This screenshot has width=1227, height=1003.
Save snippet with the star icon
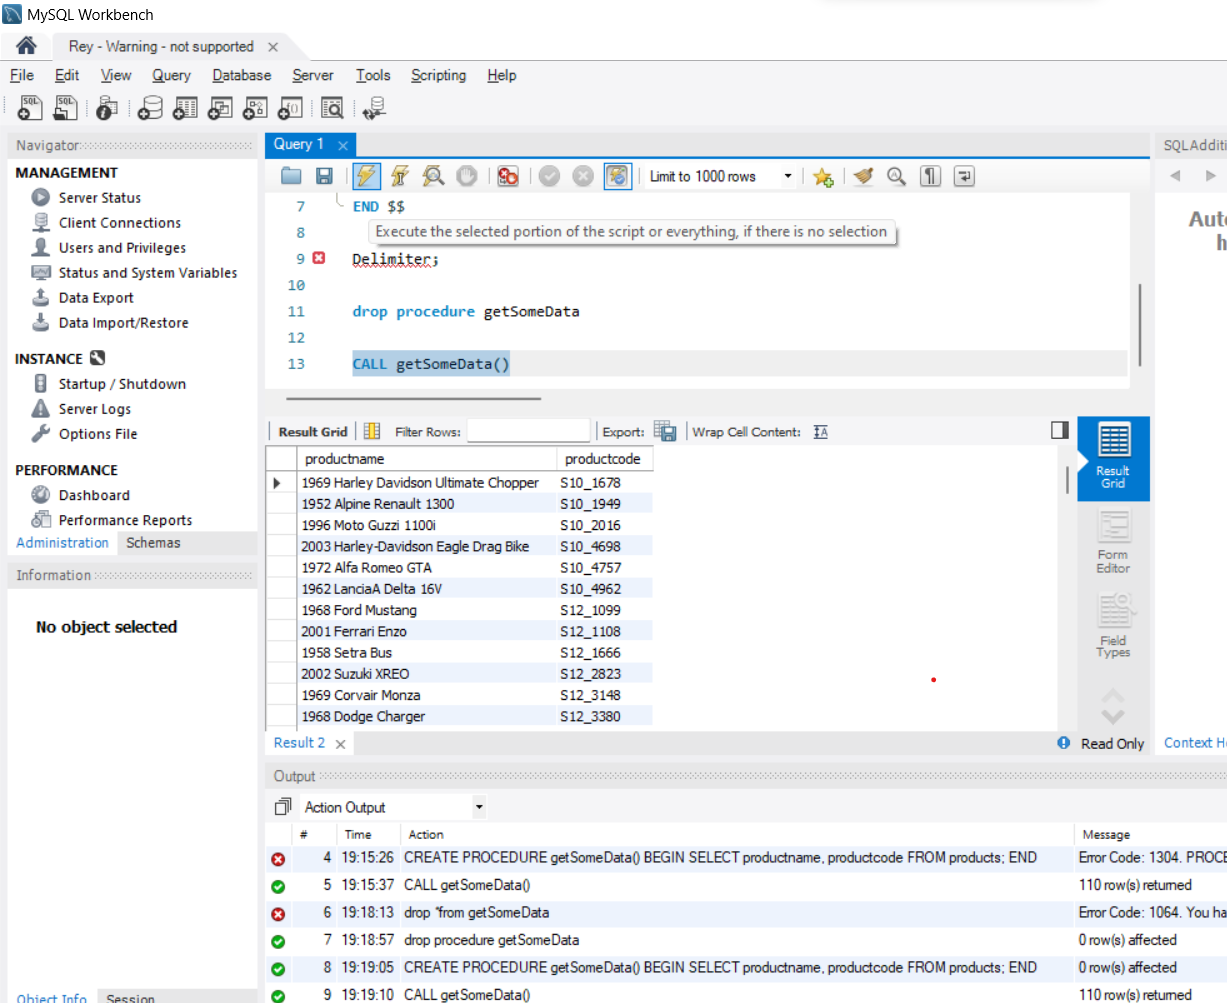[x=823, y=177]
